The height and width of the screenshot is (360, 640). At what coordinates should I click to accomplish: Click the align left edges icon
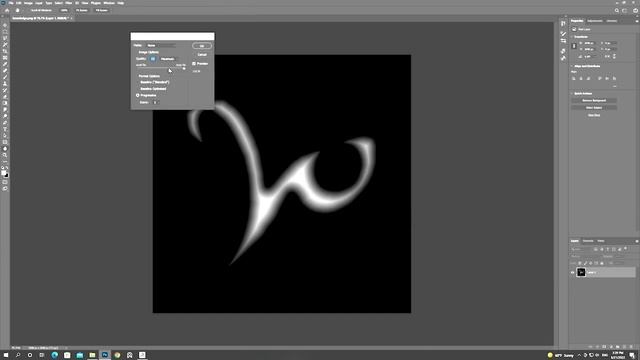point(574,78)
